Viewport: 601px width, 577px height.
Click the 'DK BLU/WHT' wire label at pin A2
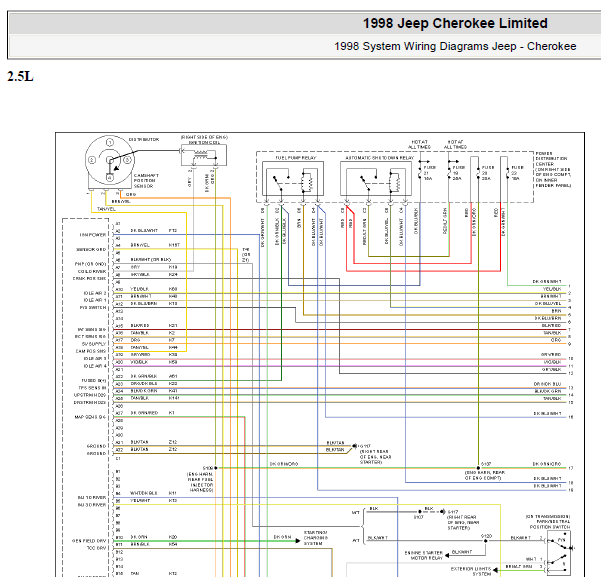pyautogui.click(x=144, y=231)
